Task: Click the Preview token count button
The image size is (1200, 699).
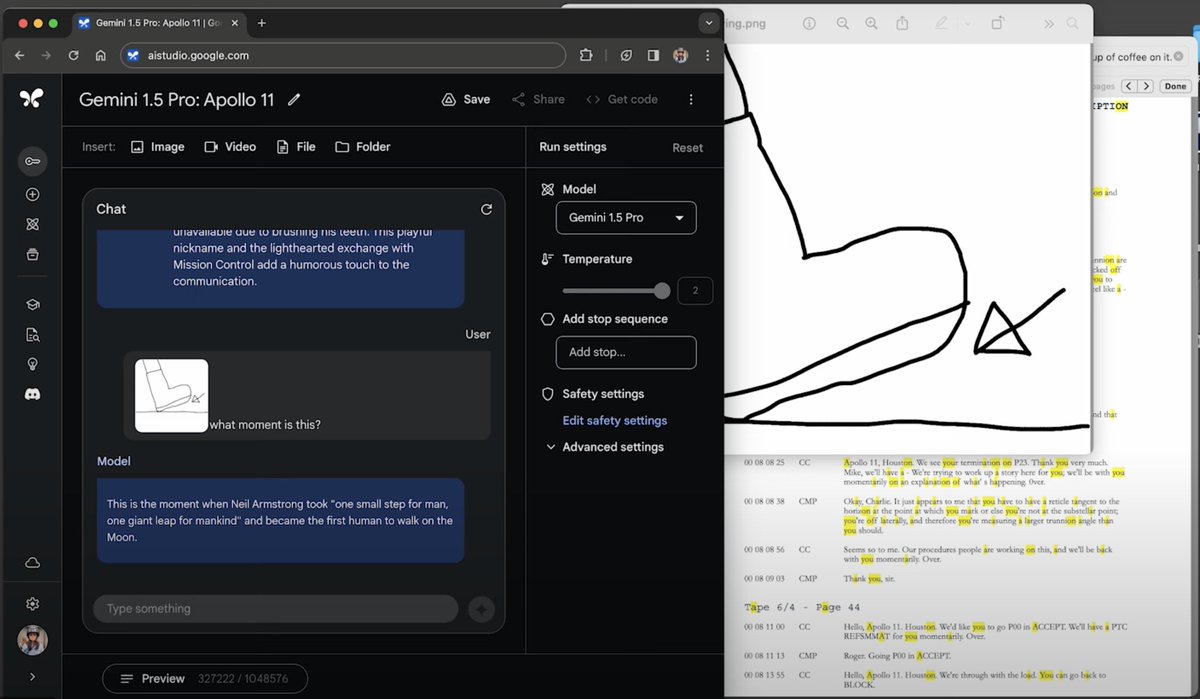Action: coord(205,678)
